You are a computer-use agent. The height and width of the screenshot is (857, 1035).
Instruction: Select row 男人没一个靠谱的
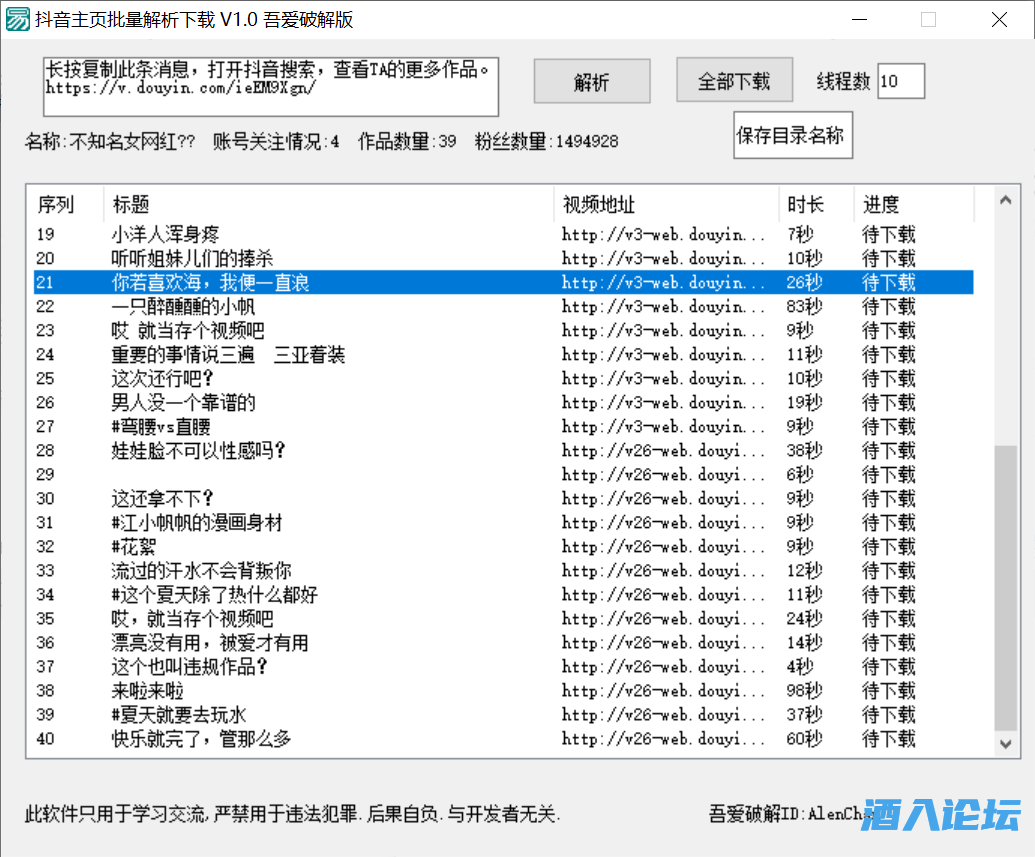[x=504, y=403]
